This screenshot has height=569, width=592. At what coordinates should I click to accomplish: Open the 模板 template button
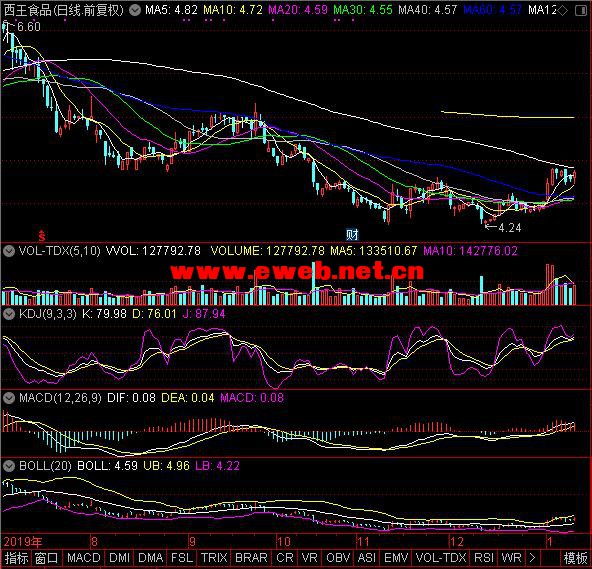point(575,558)
